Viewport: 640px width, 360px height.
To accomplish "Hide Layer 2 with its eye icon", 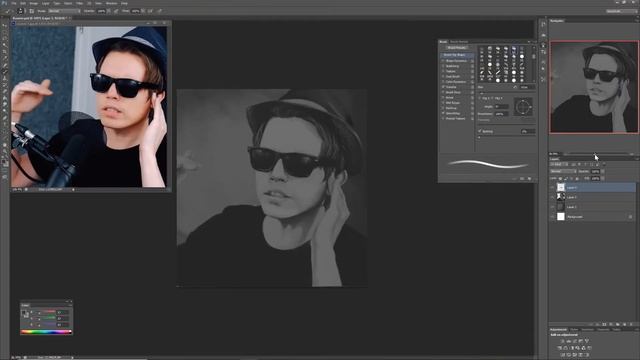I will tap(552, 197).
